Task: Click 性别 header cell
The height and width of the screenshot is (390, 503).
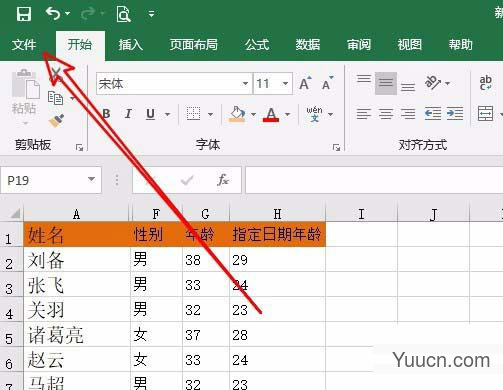Action: pyautogui.click(x=156, y=234)
